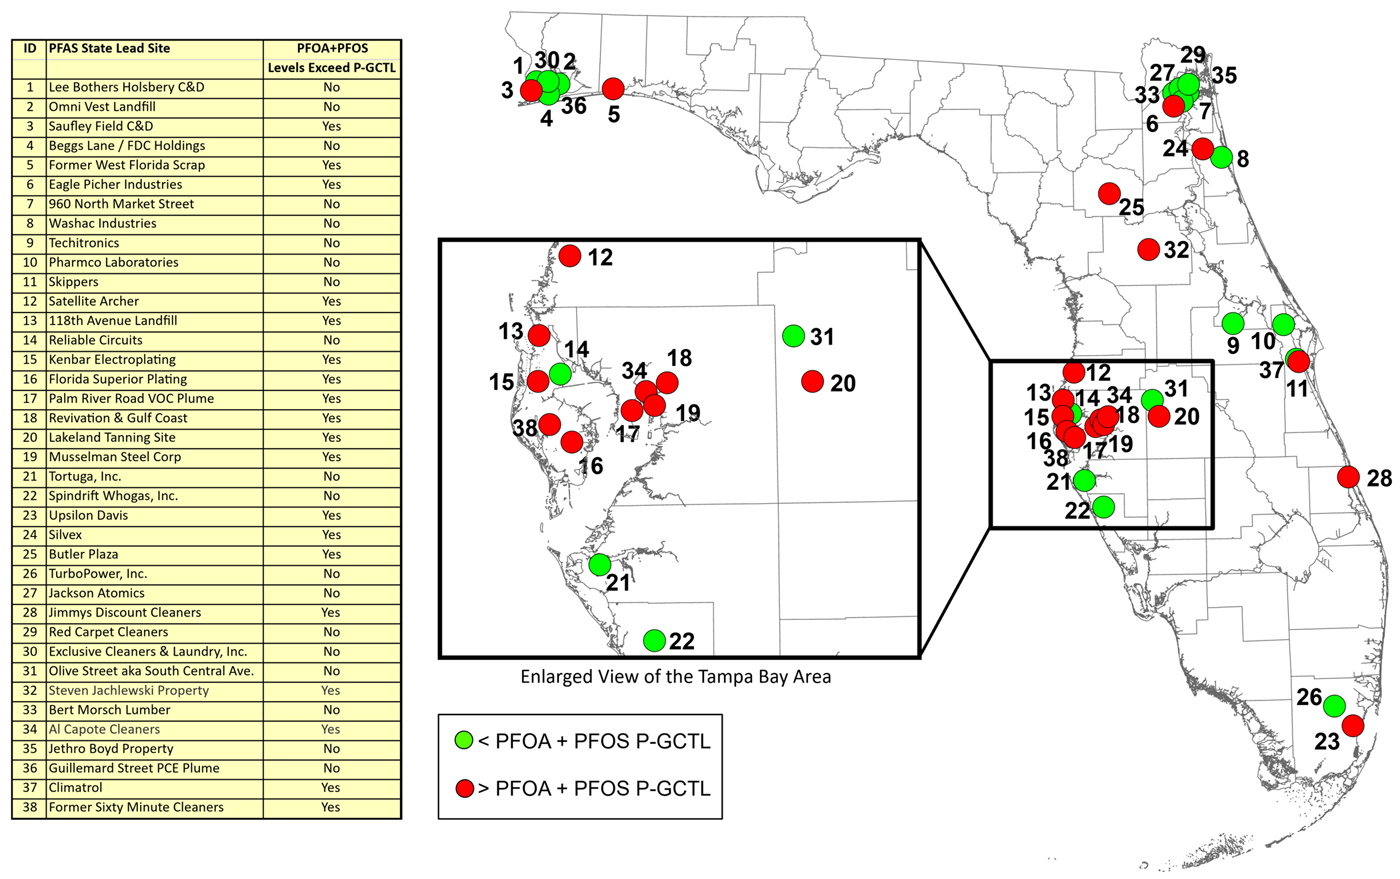
Task: Click 'Palm River Road VOC Plume' entry
Action: (x=132, y=398)
